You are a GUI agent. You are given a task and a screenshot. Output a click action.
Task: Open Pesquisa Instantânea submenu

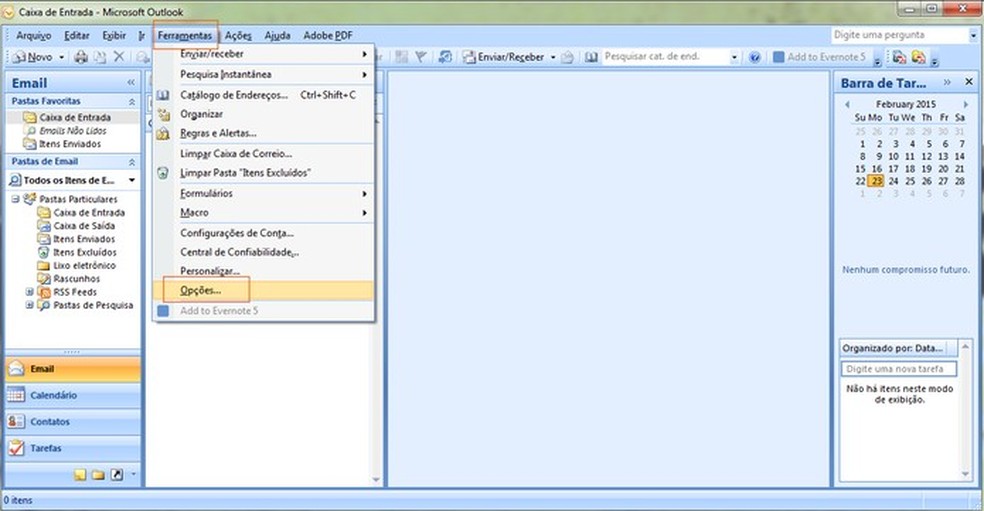(x=264, y=75)
